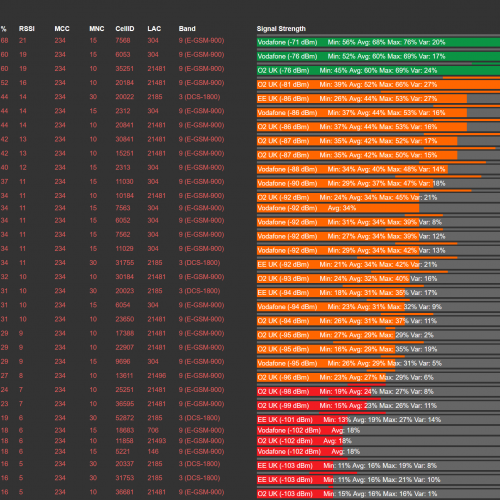The image size is (500, 500).
Task: Click the O2 UK (-93 dBm) signal bar
Action: click(x=333, y=279)
